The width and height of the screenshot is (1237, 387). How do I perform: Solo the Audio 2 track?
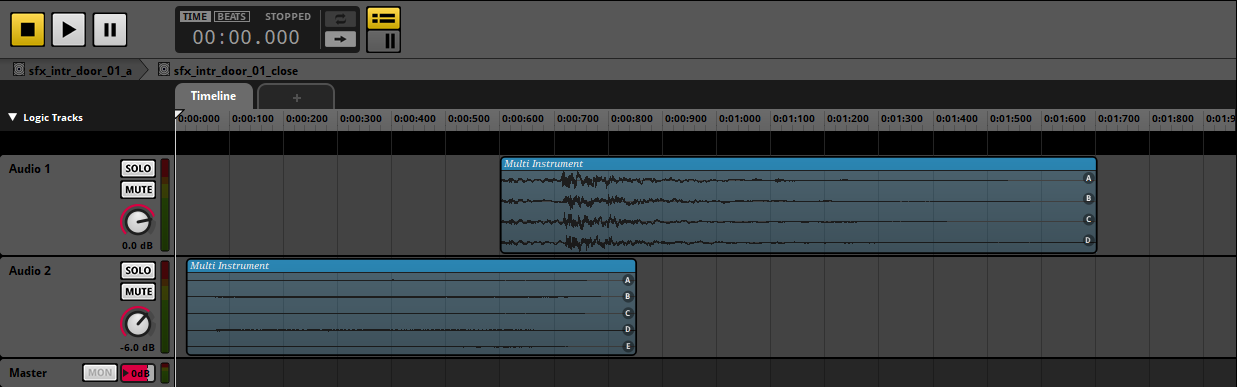coord(138,271)
